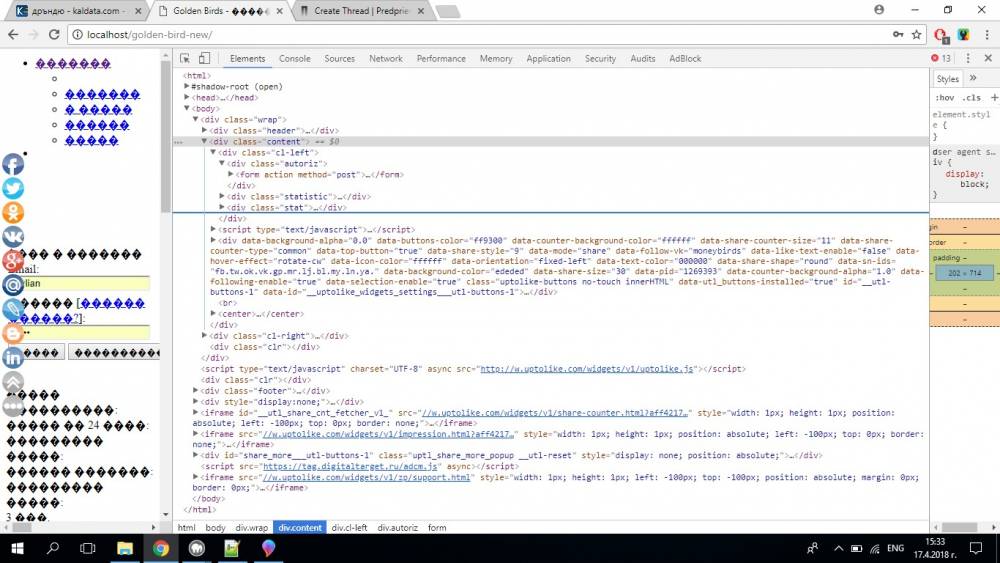Click the Google Plus share icon
The width and height of the screenshot is (1000, 563).
pyautogui.click(x=13, y=261)
